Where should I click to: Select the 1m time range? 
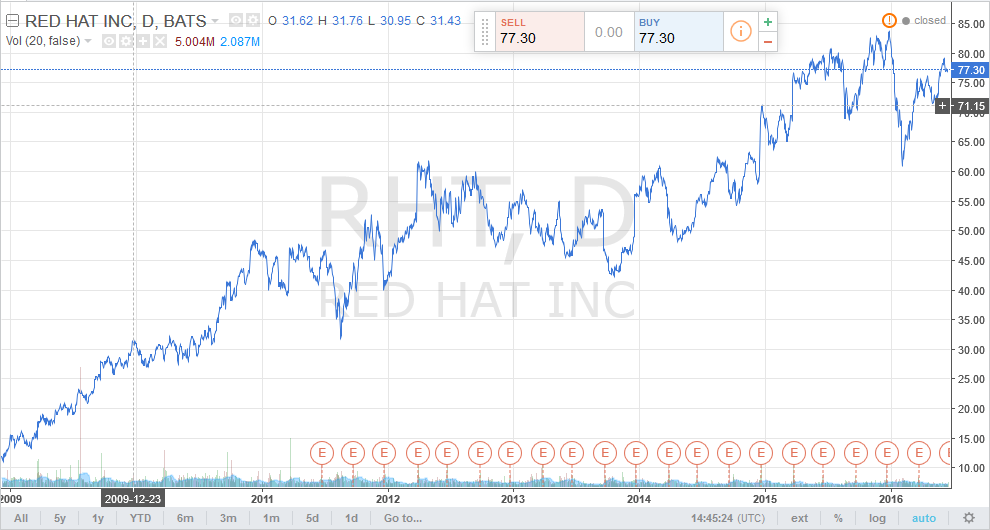pyautogui.click(x=271, y=518)
